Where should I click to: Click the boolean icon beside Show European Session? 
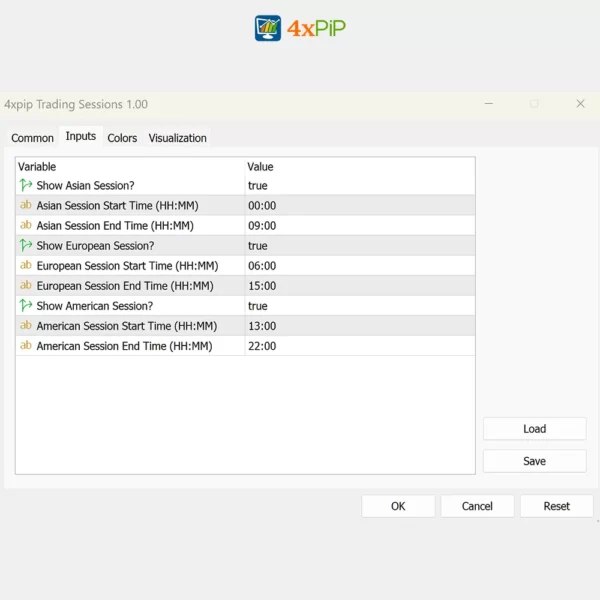[26, 245]
